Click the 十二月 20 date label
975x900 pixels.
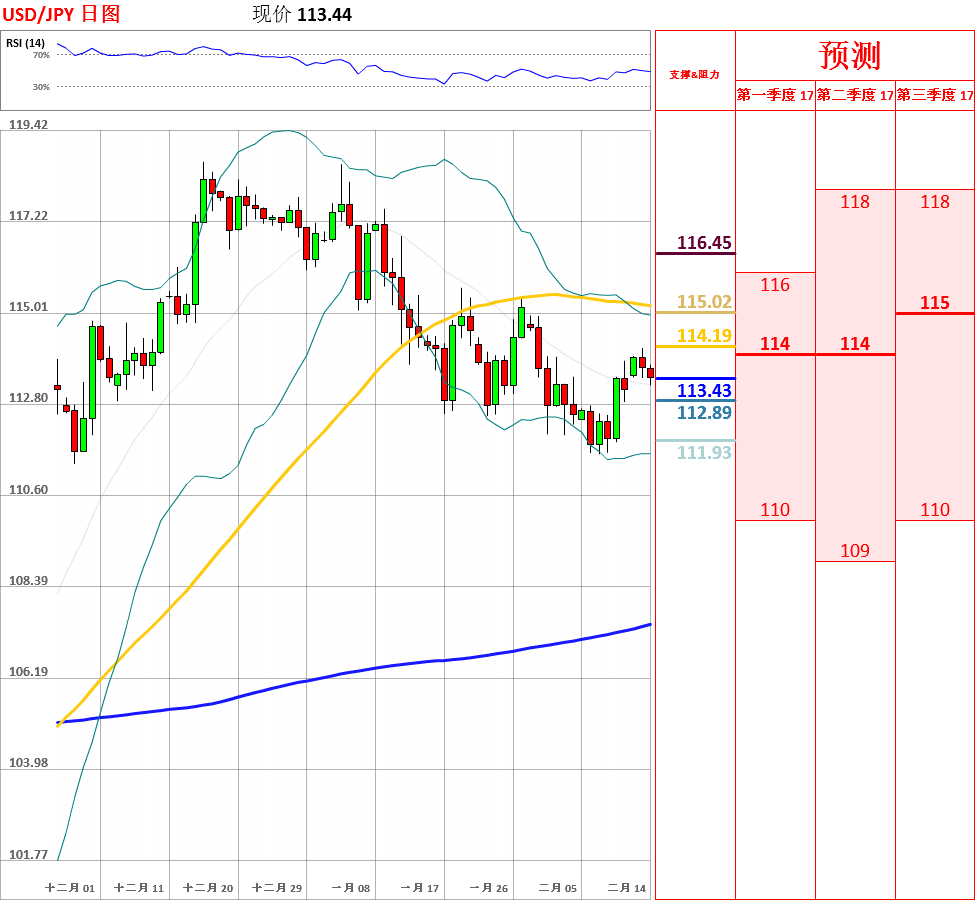pyautogui.click(x=208, y=888)
